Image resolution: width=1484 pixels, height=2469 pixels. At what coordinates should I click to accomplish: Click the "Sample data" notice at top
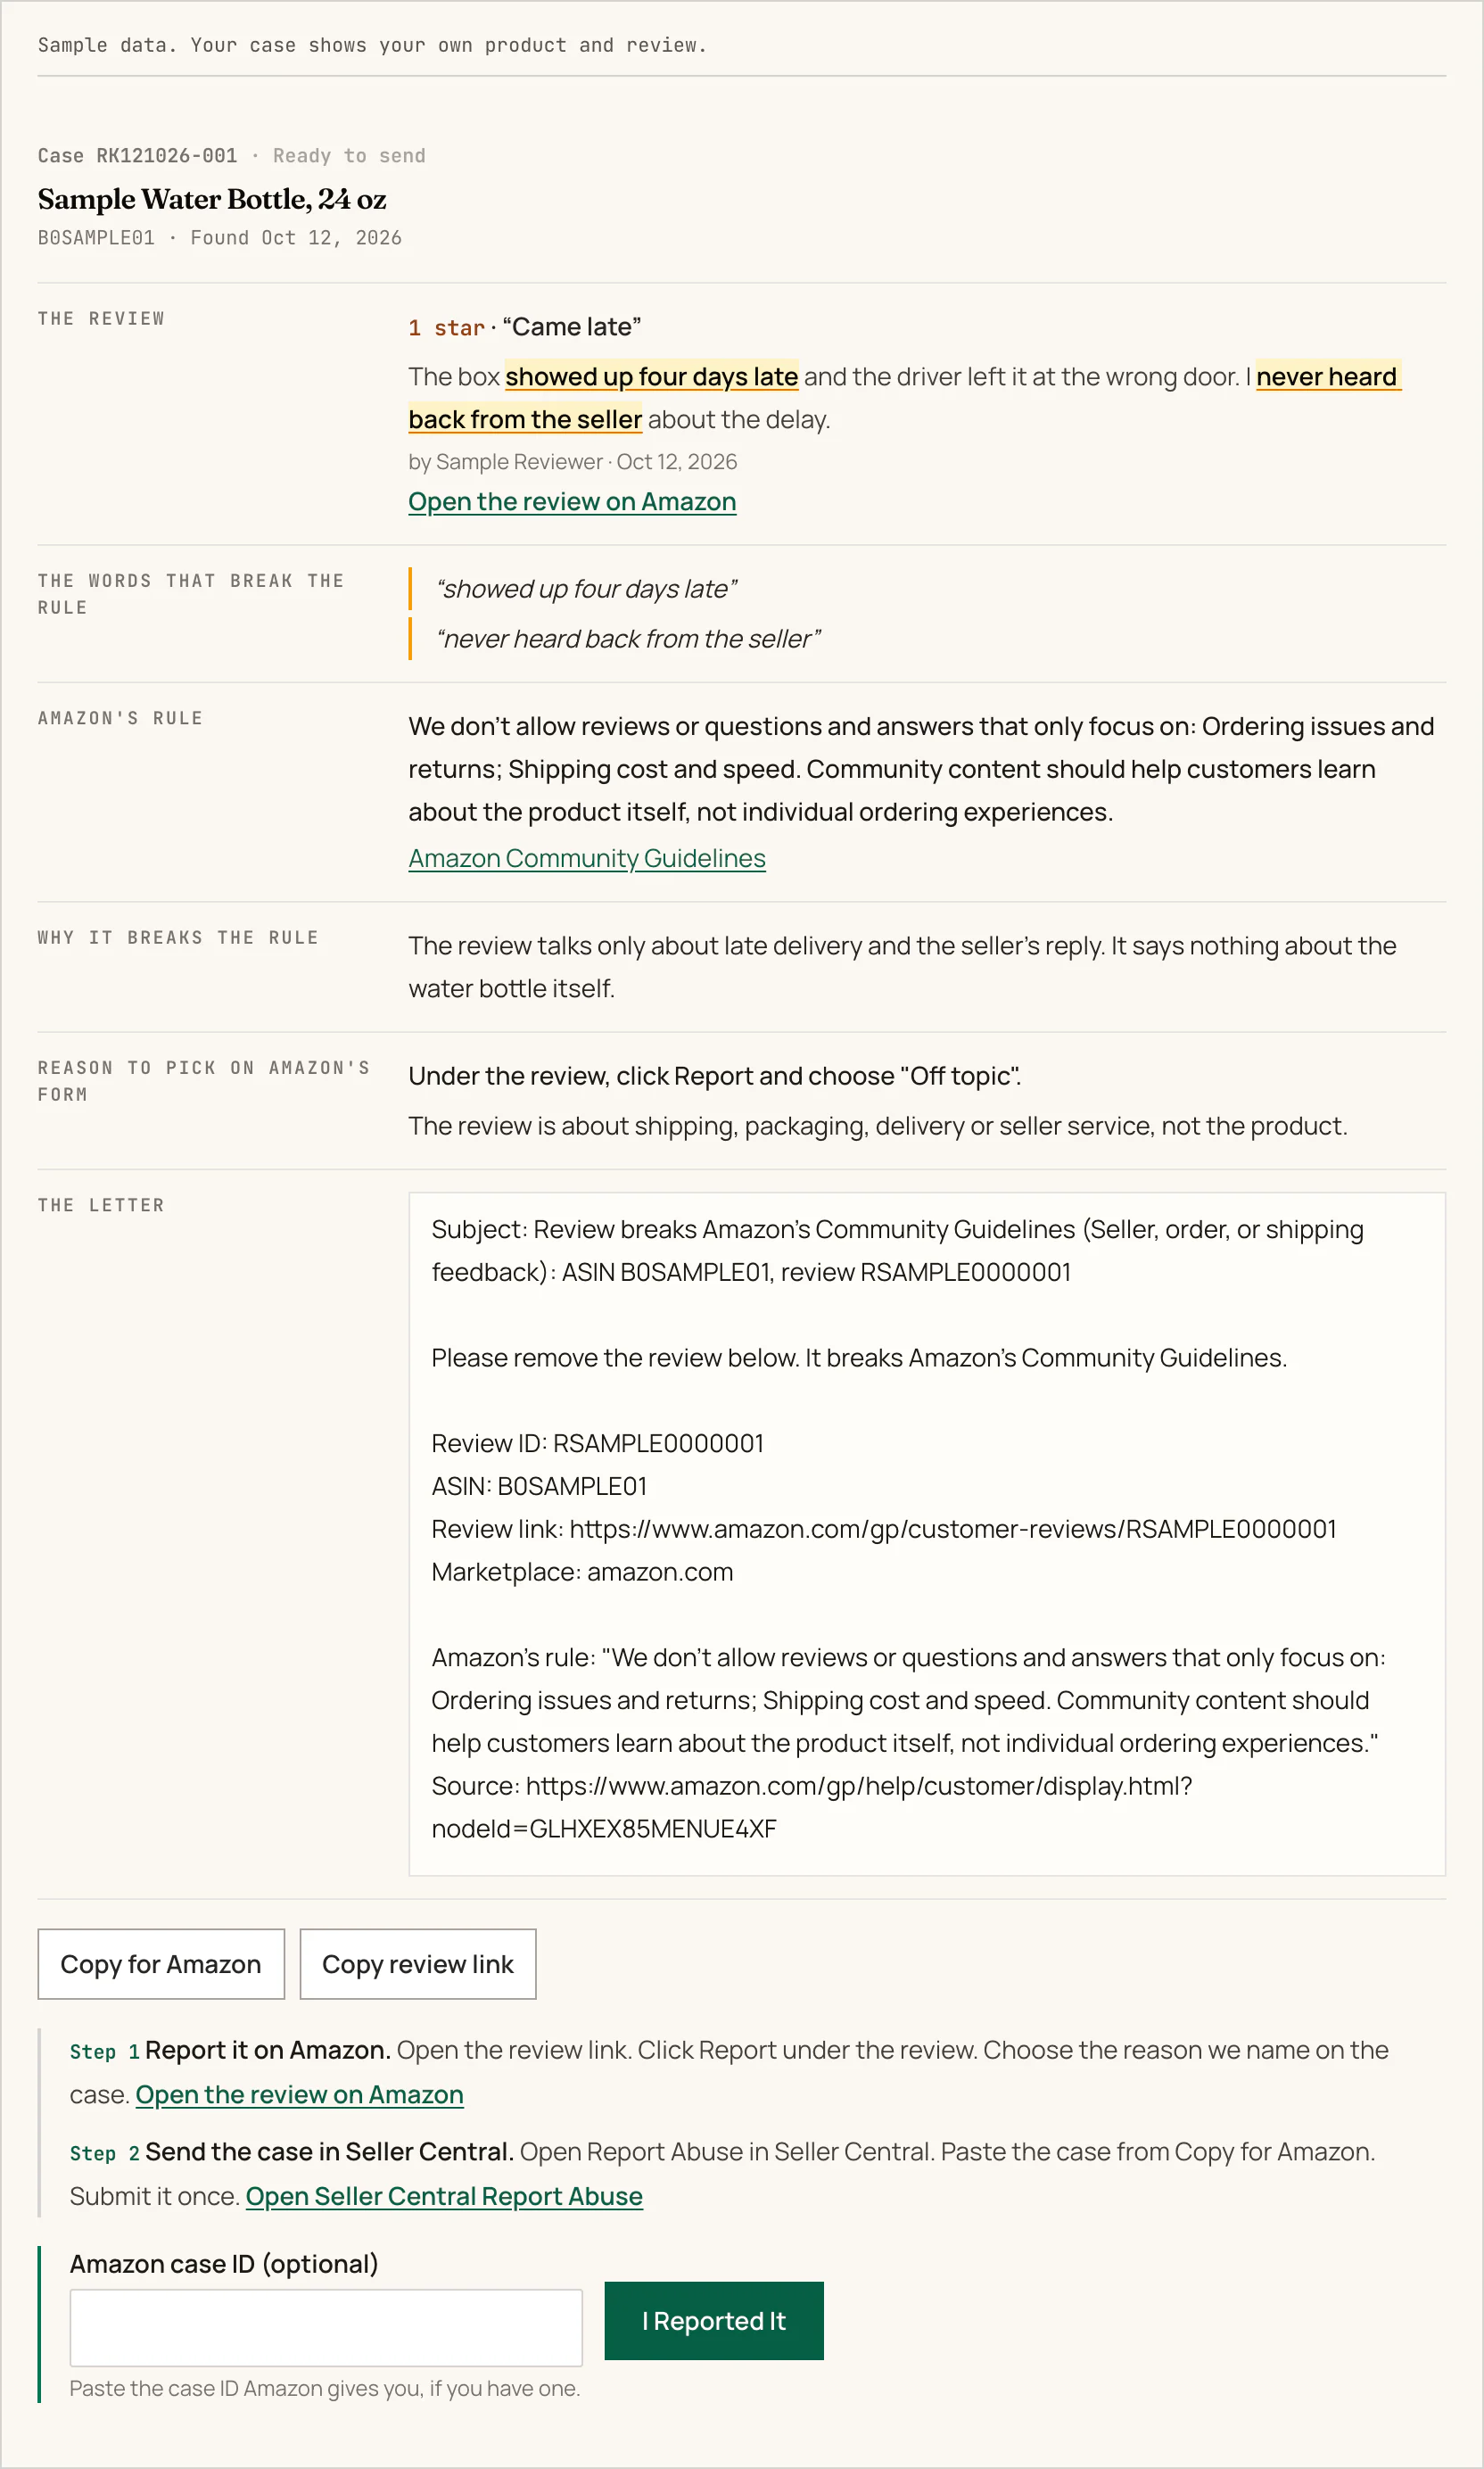click(372, 45)
